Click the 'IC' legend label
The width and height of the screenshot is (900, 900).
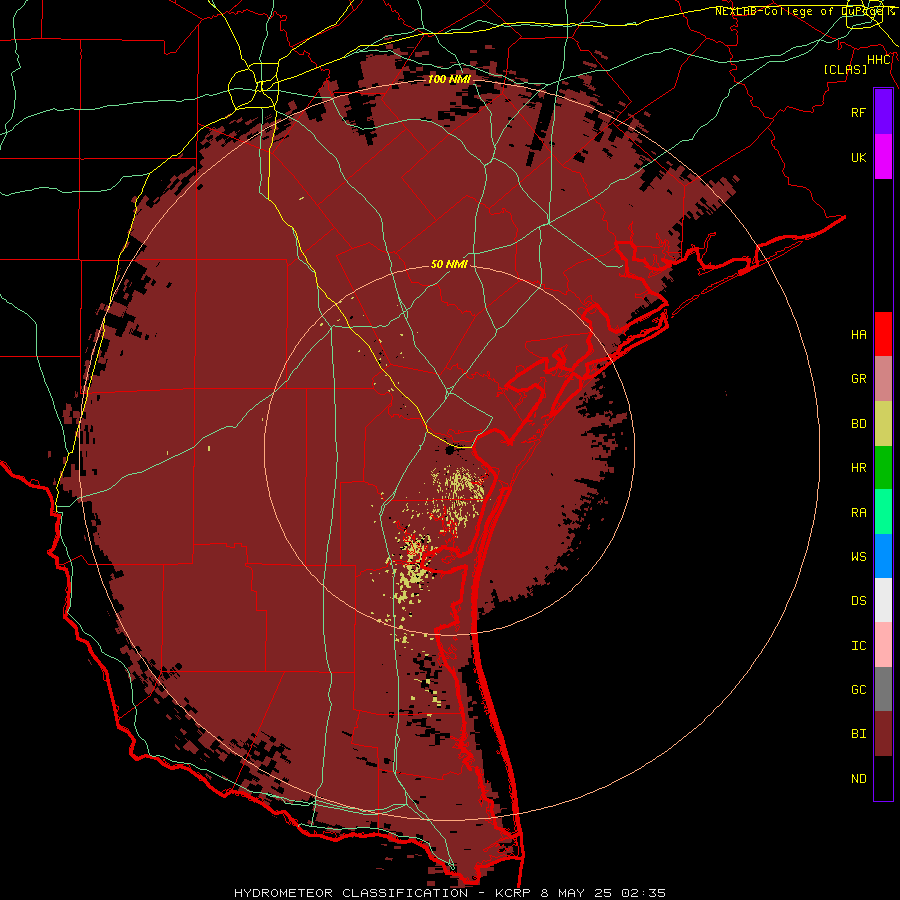tap(858, 645)
